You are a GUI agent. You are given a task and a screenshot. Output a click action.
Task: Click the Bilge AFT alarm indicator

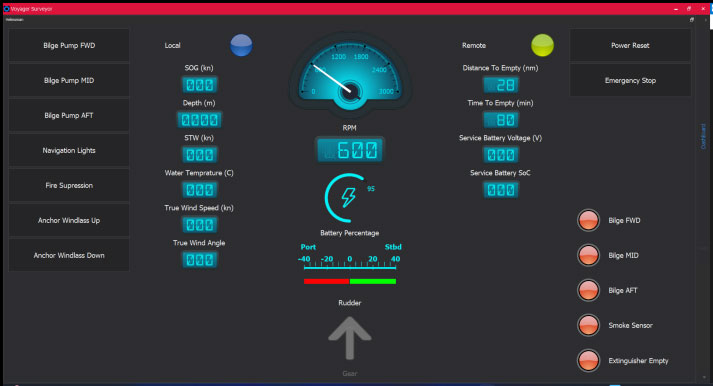tap(588, 291)
